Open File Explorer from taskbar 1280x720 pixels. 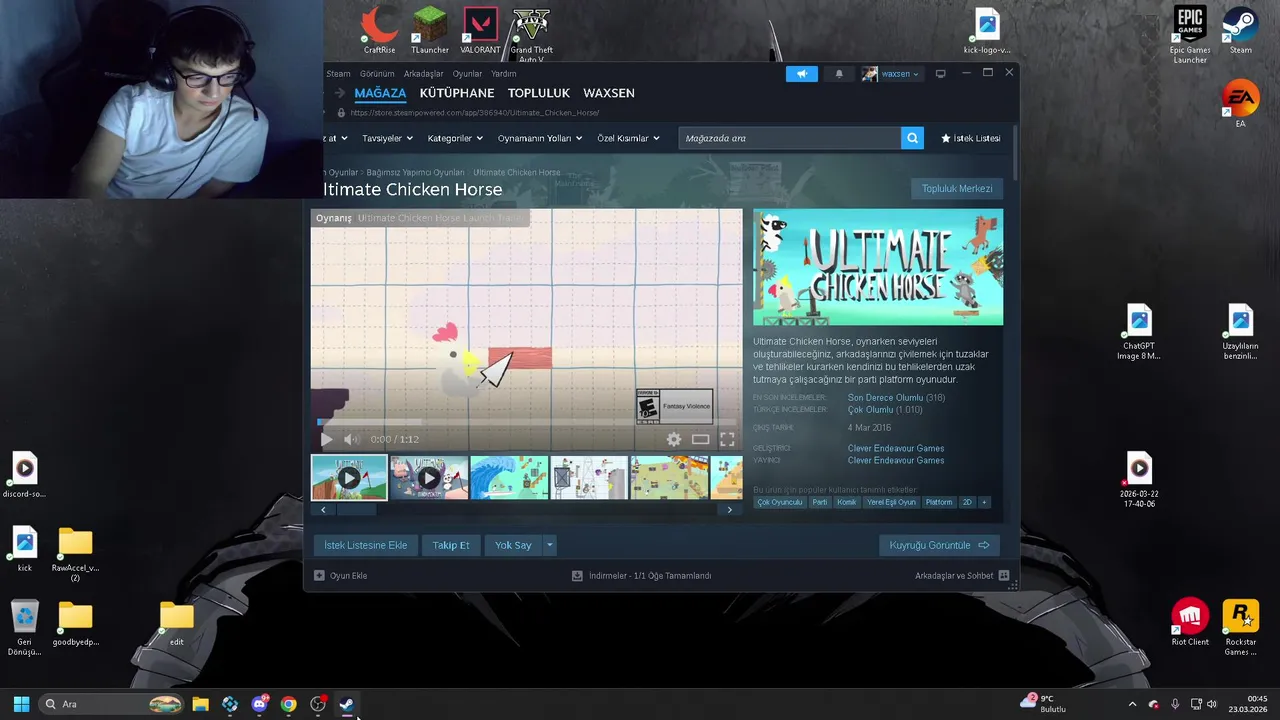(200, 704)
